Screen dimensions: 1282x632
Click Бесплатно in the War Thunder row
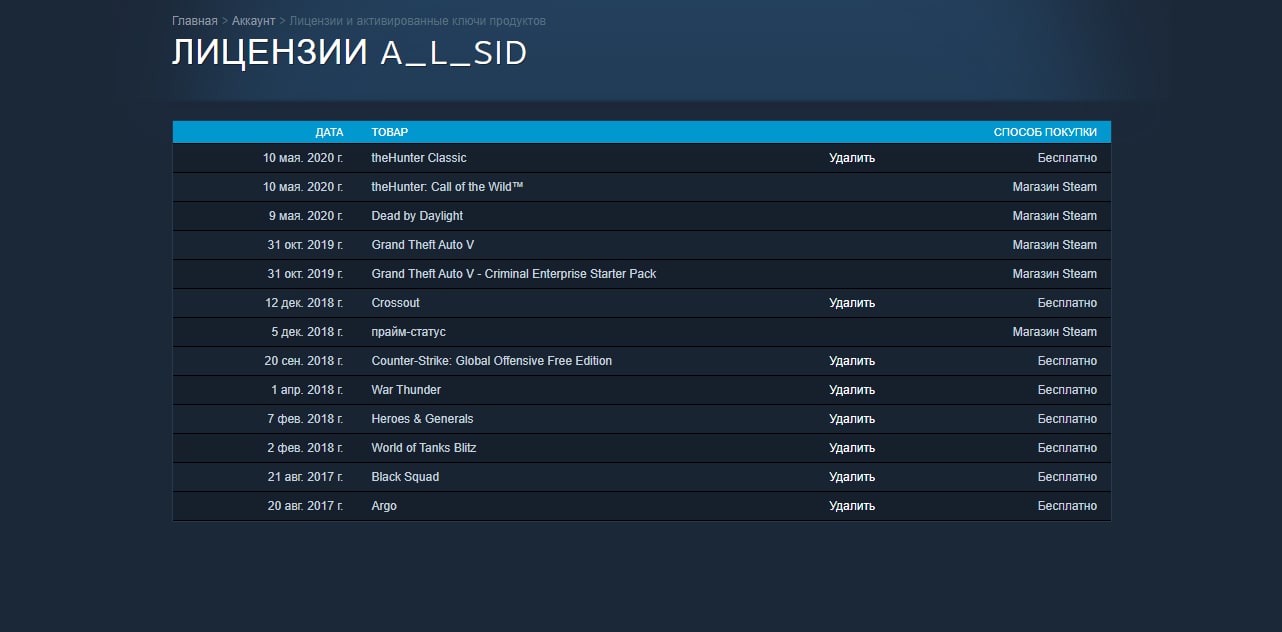click(1067, 390)
